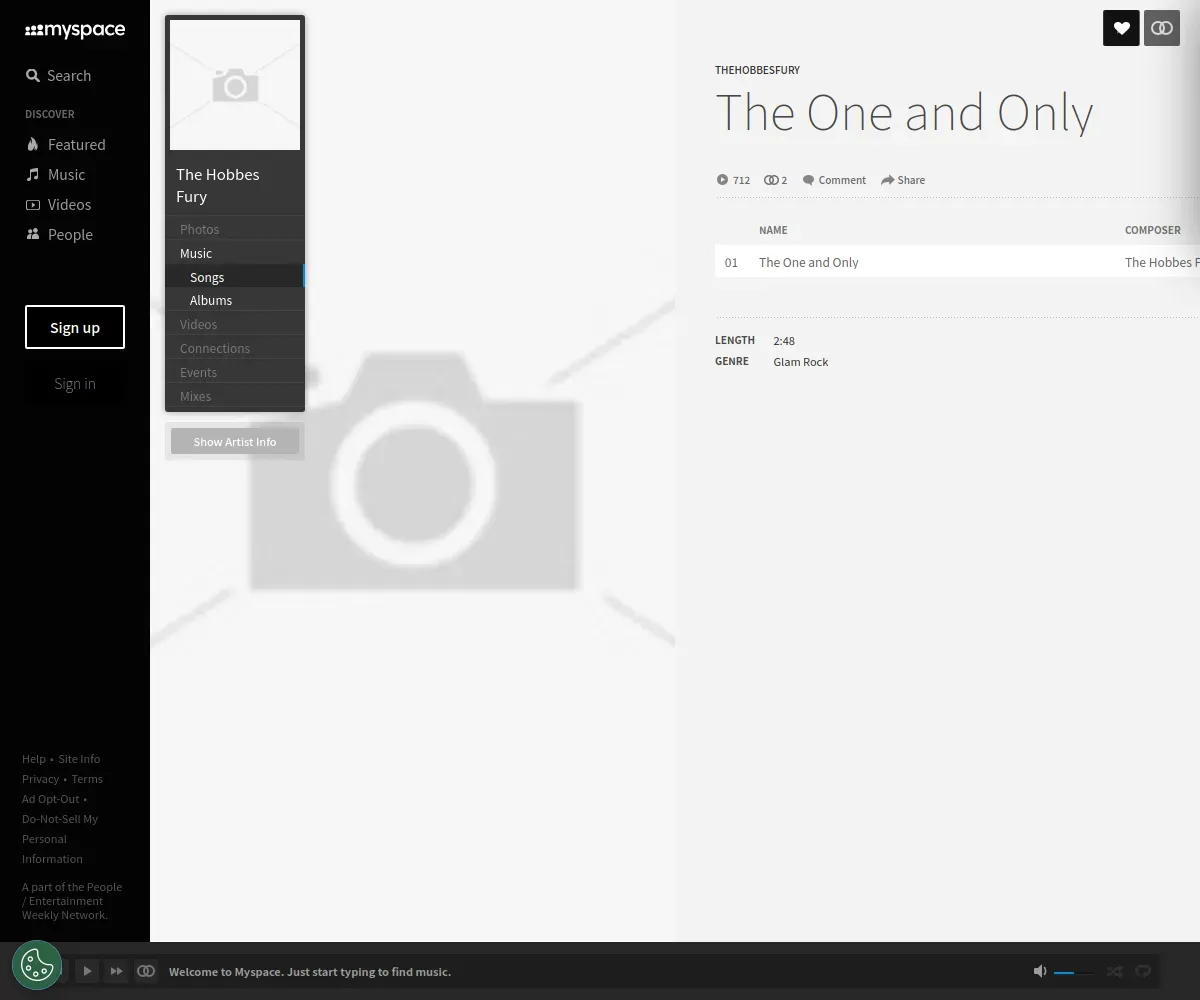The height and width of the screenshot is (1000, 1200).
Task: Click The One and Only title heading
Action: (x=904, y=112)
